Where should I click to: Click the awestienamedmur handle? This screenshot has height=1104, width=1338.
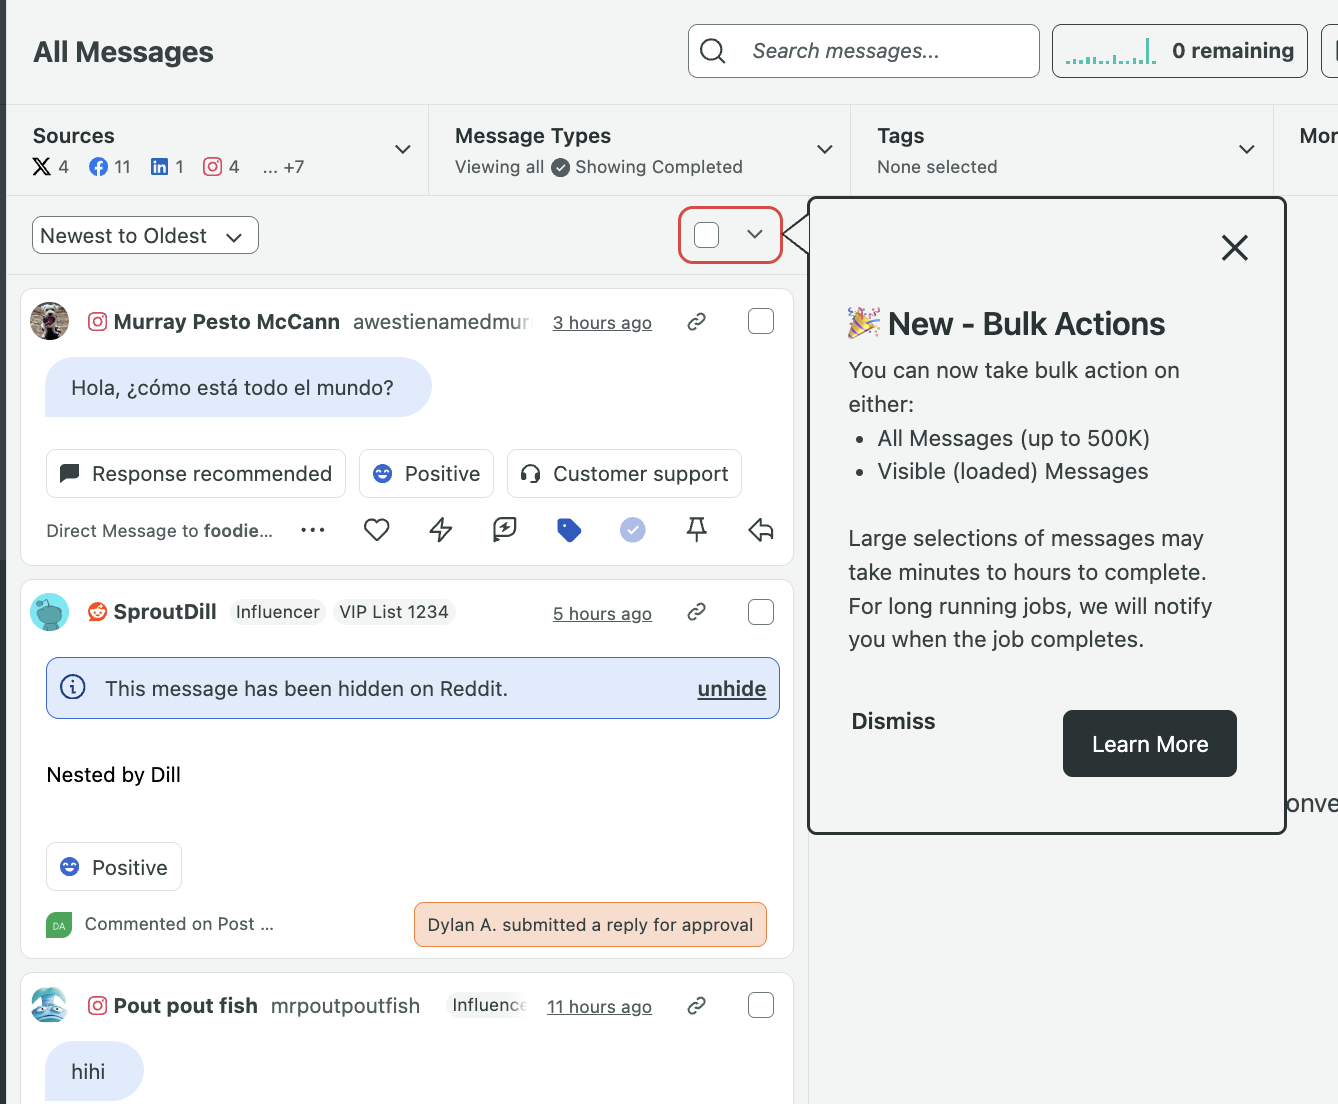click(441, 321)
